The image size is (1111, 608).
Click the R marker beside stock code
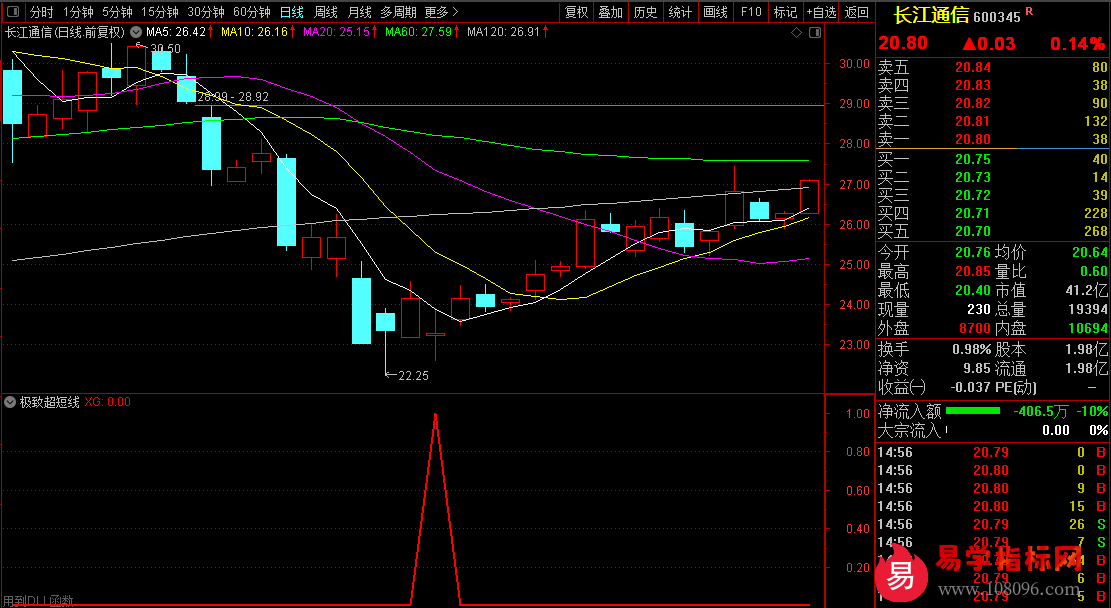coord(1029,12)
